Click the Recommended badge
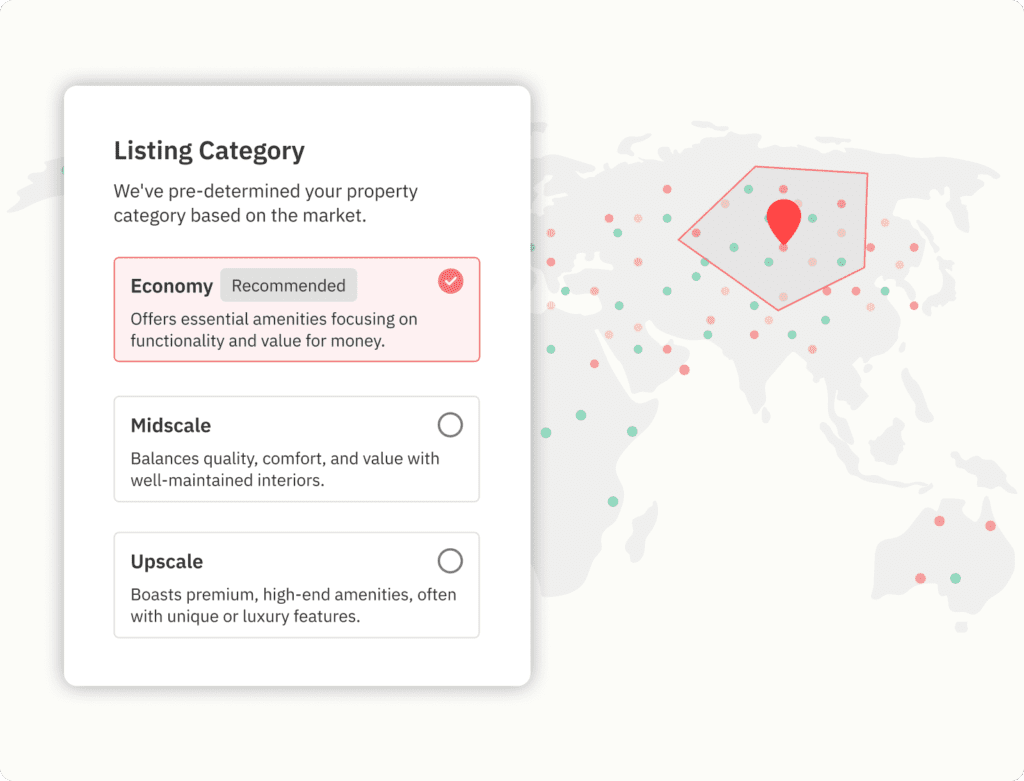This screenshot has height=781, width=1024. tap(288, 286)
